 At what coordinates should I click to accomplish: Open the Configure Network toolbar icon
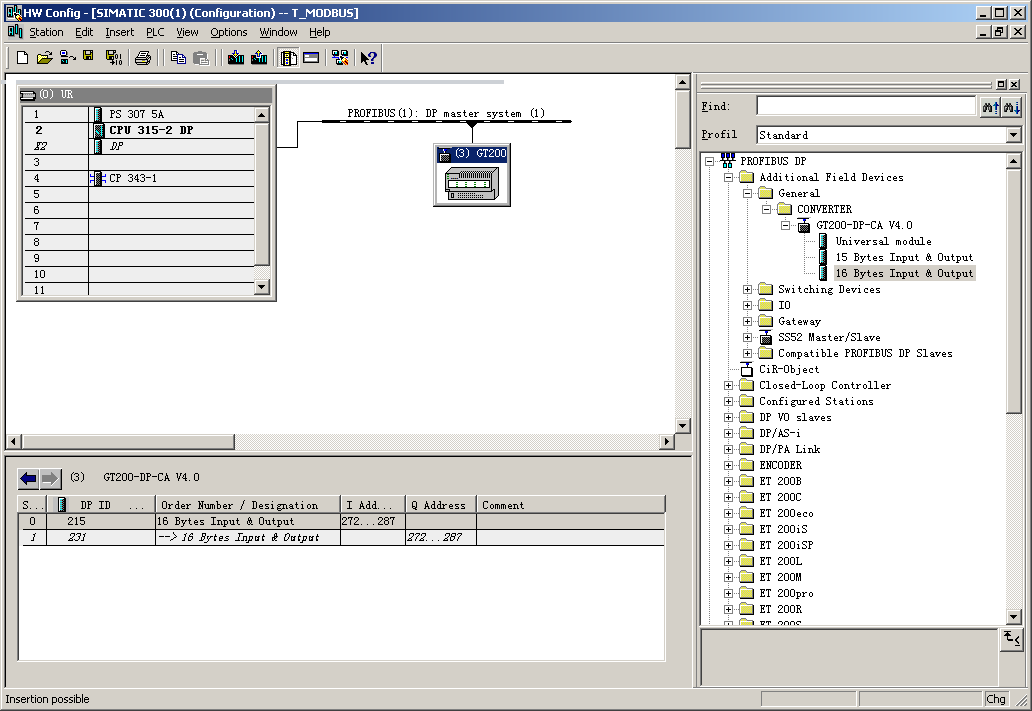pyautogui.click(x=340, y=58)
